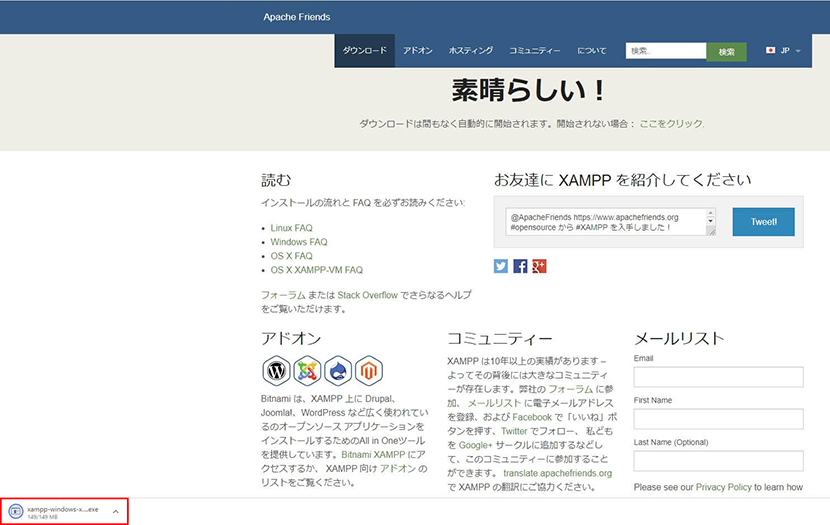830x525 pixels.
Task: Open the JP language dropdown
Action: 784,51
